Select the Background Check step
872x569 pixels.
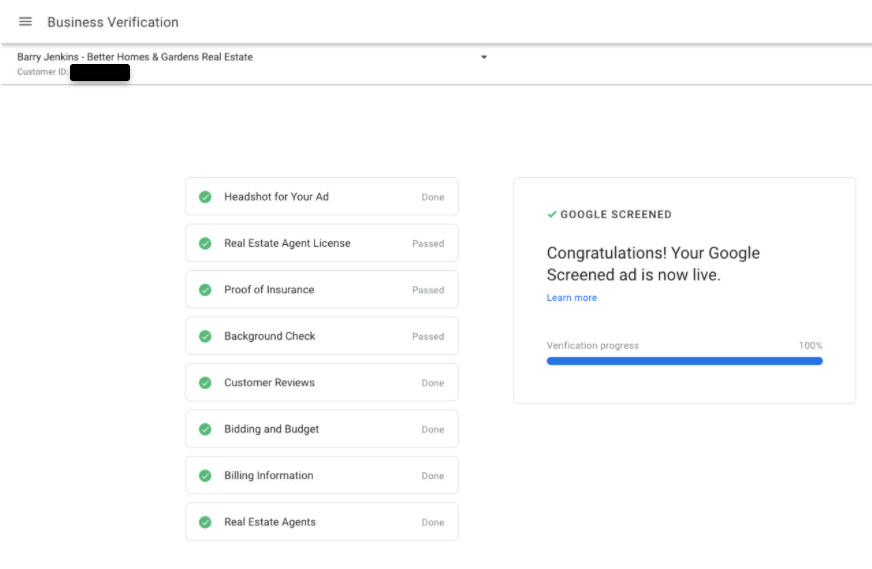[x=321, y=336]
